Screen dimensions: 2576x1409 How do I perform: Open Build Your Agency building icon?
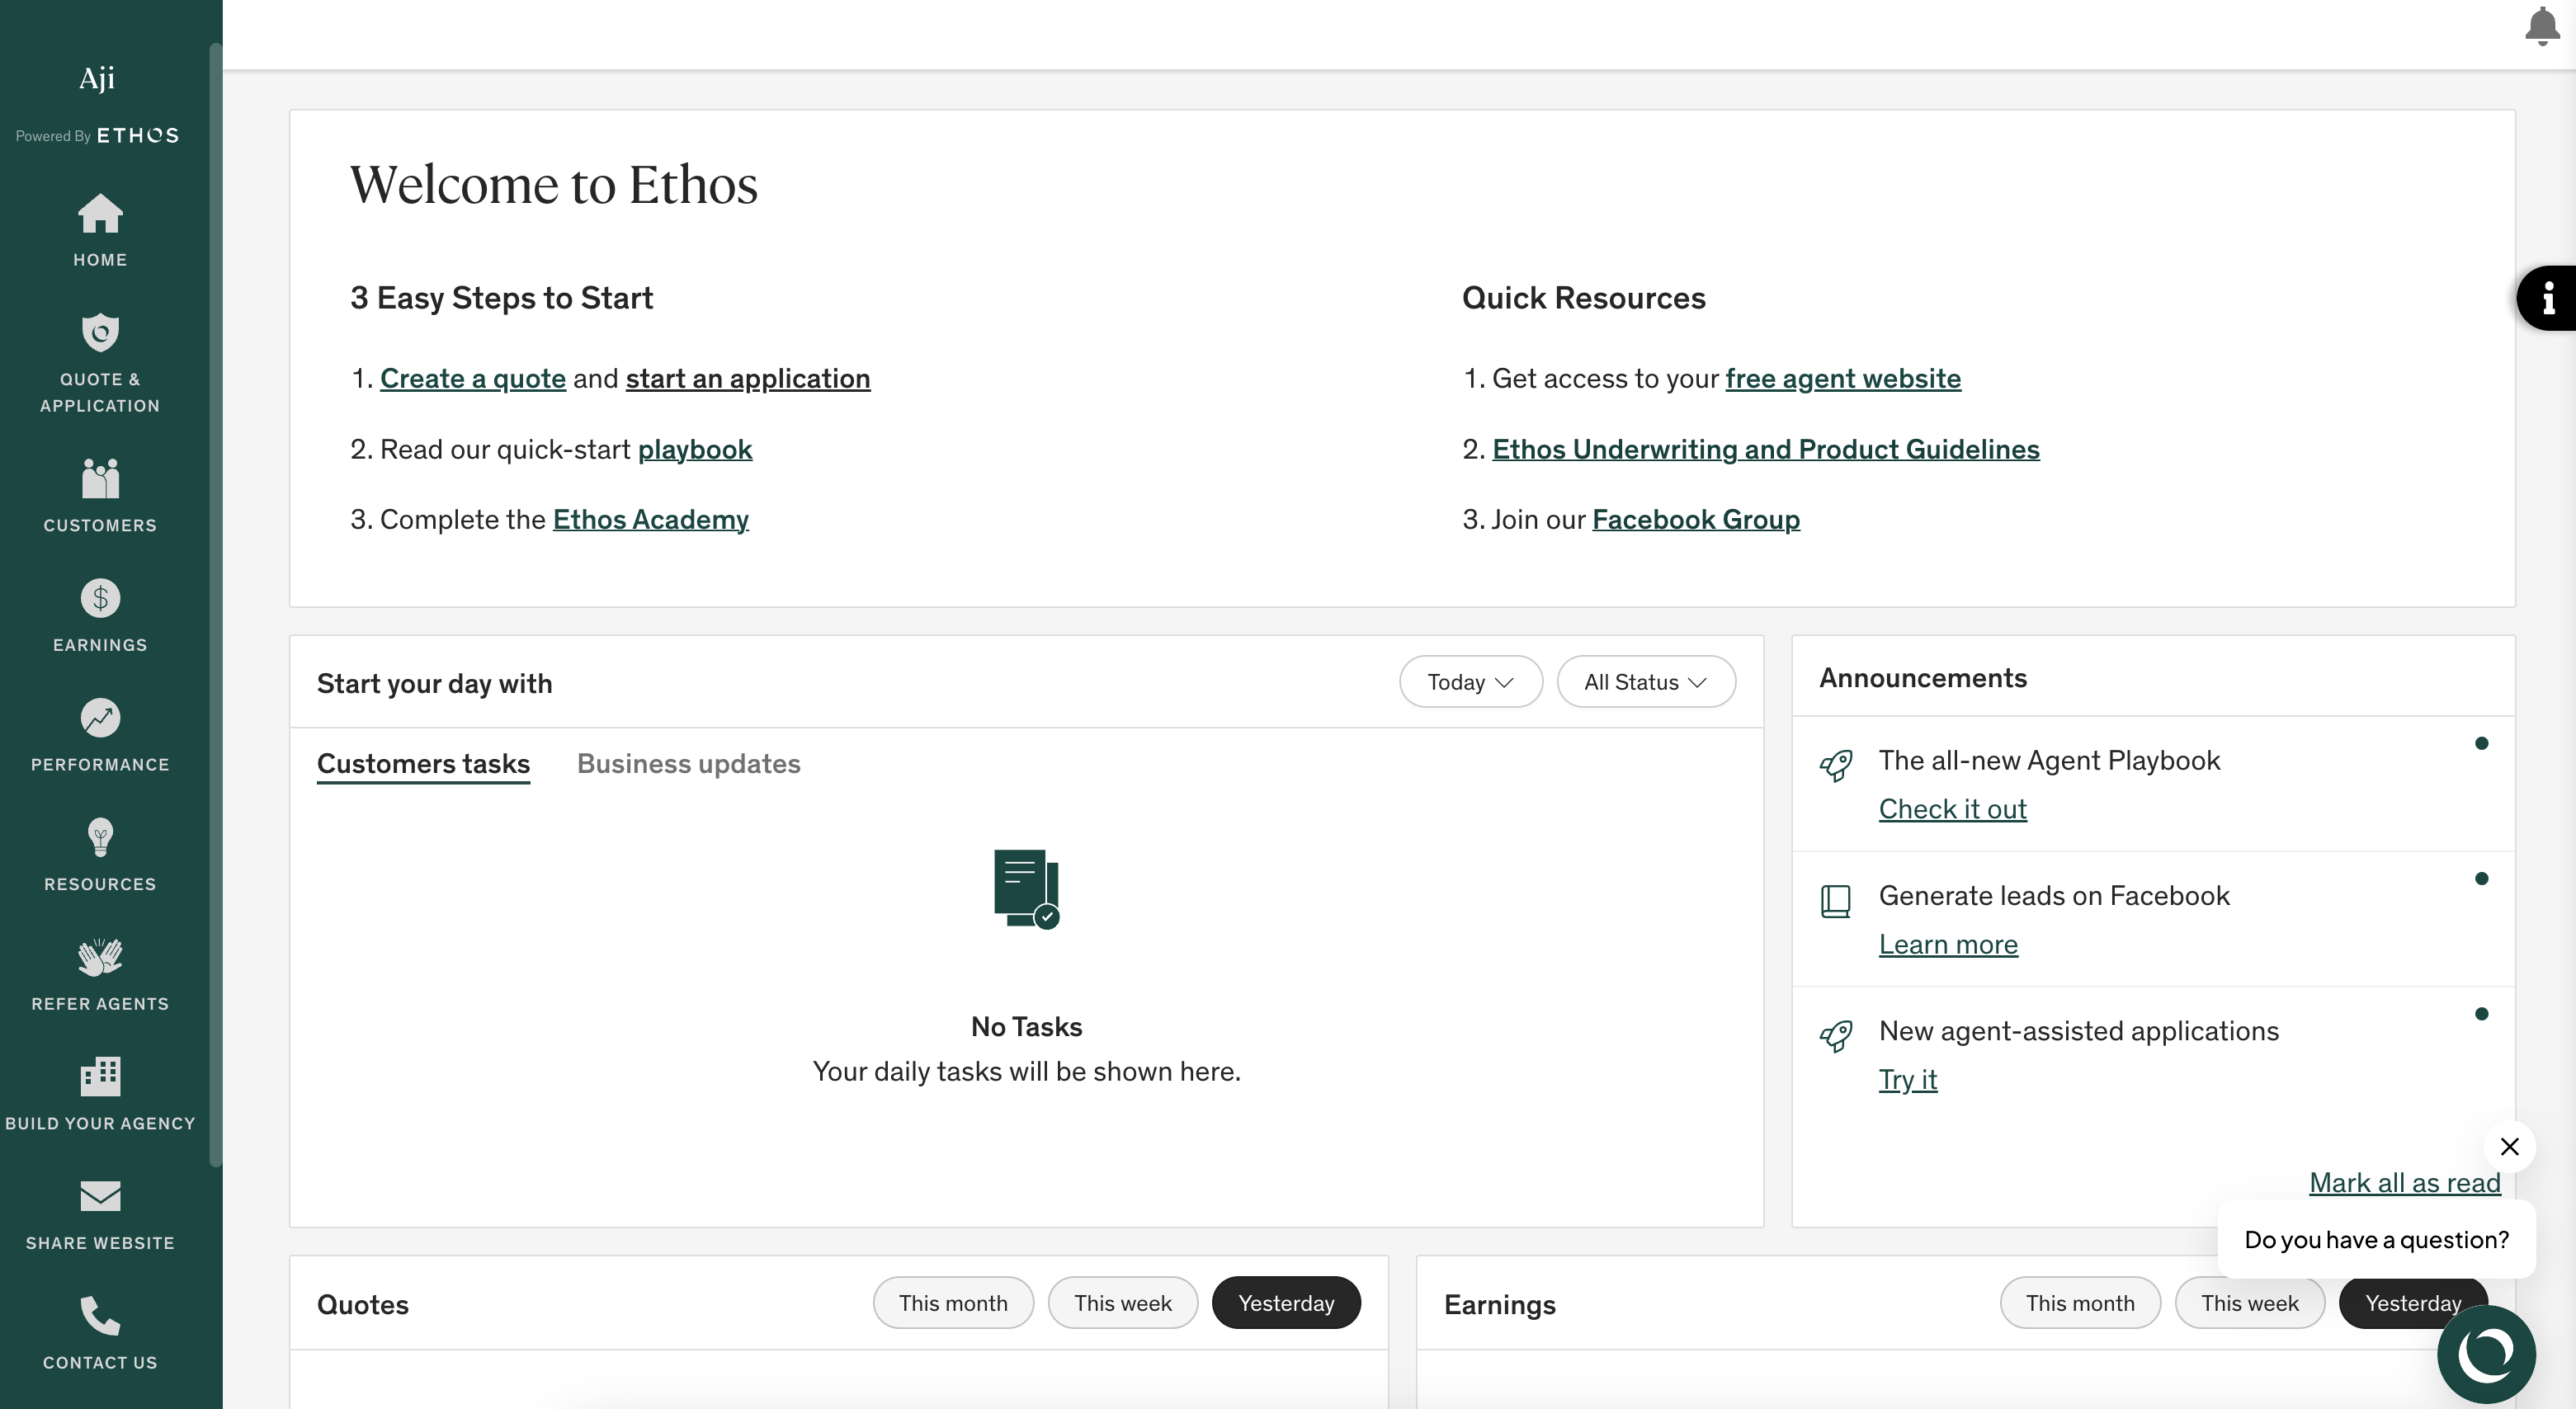[100, 1076]
